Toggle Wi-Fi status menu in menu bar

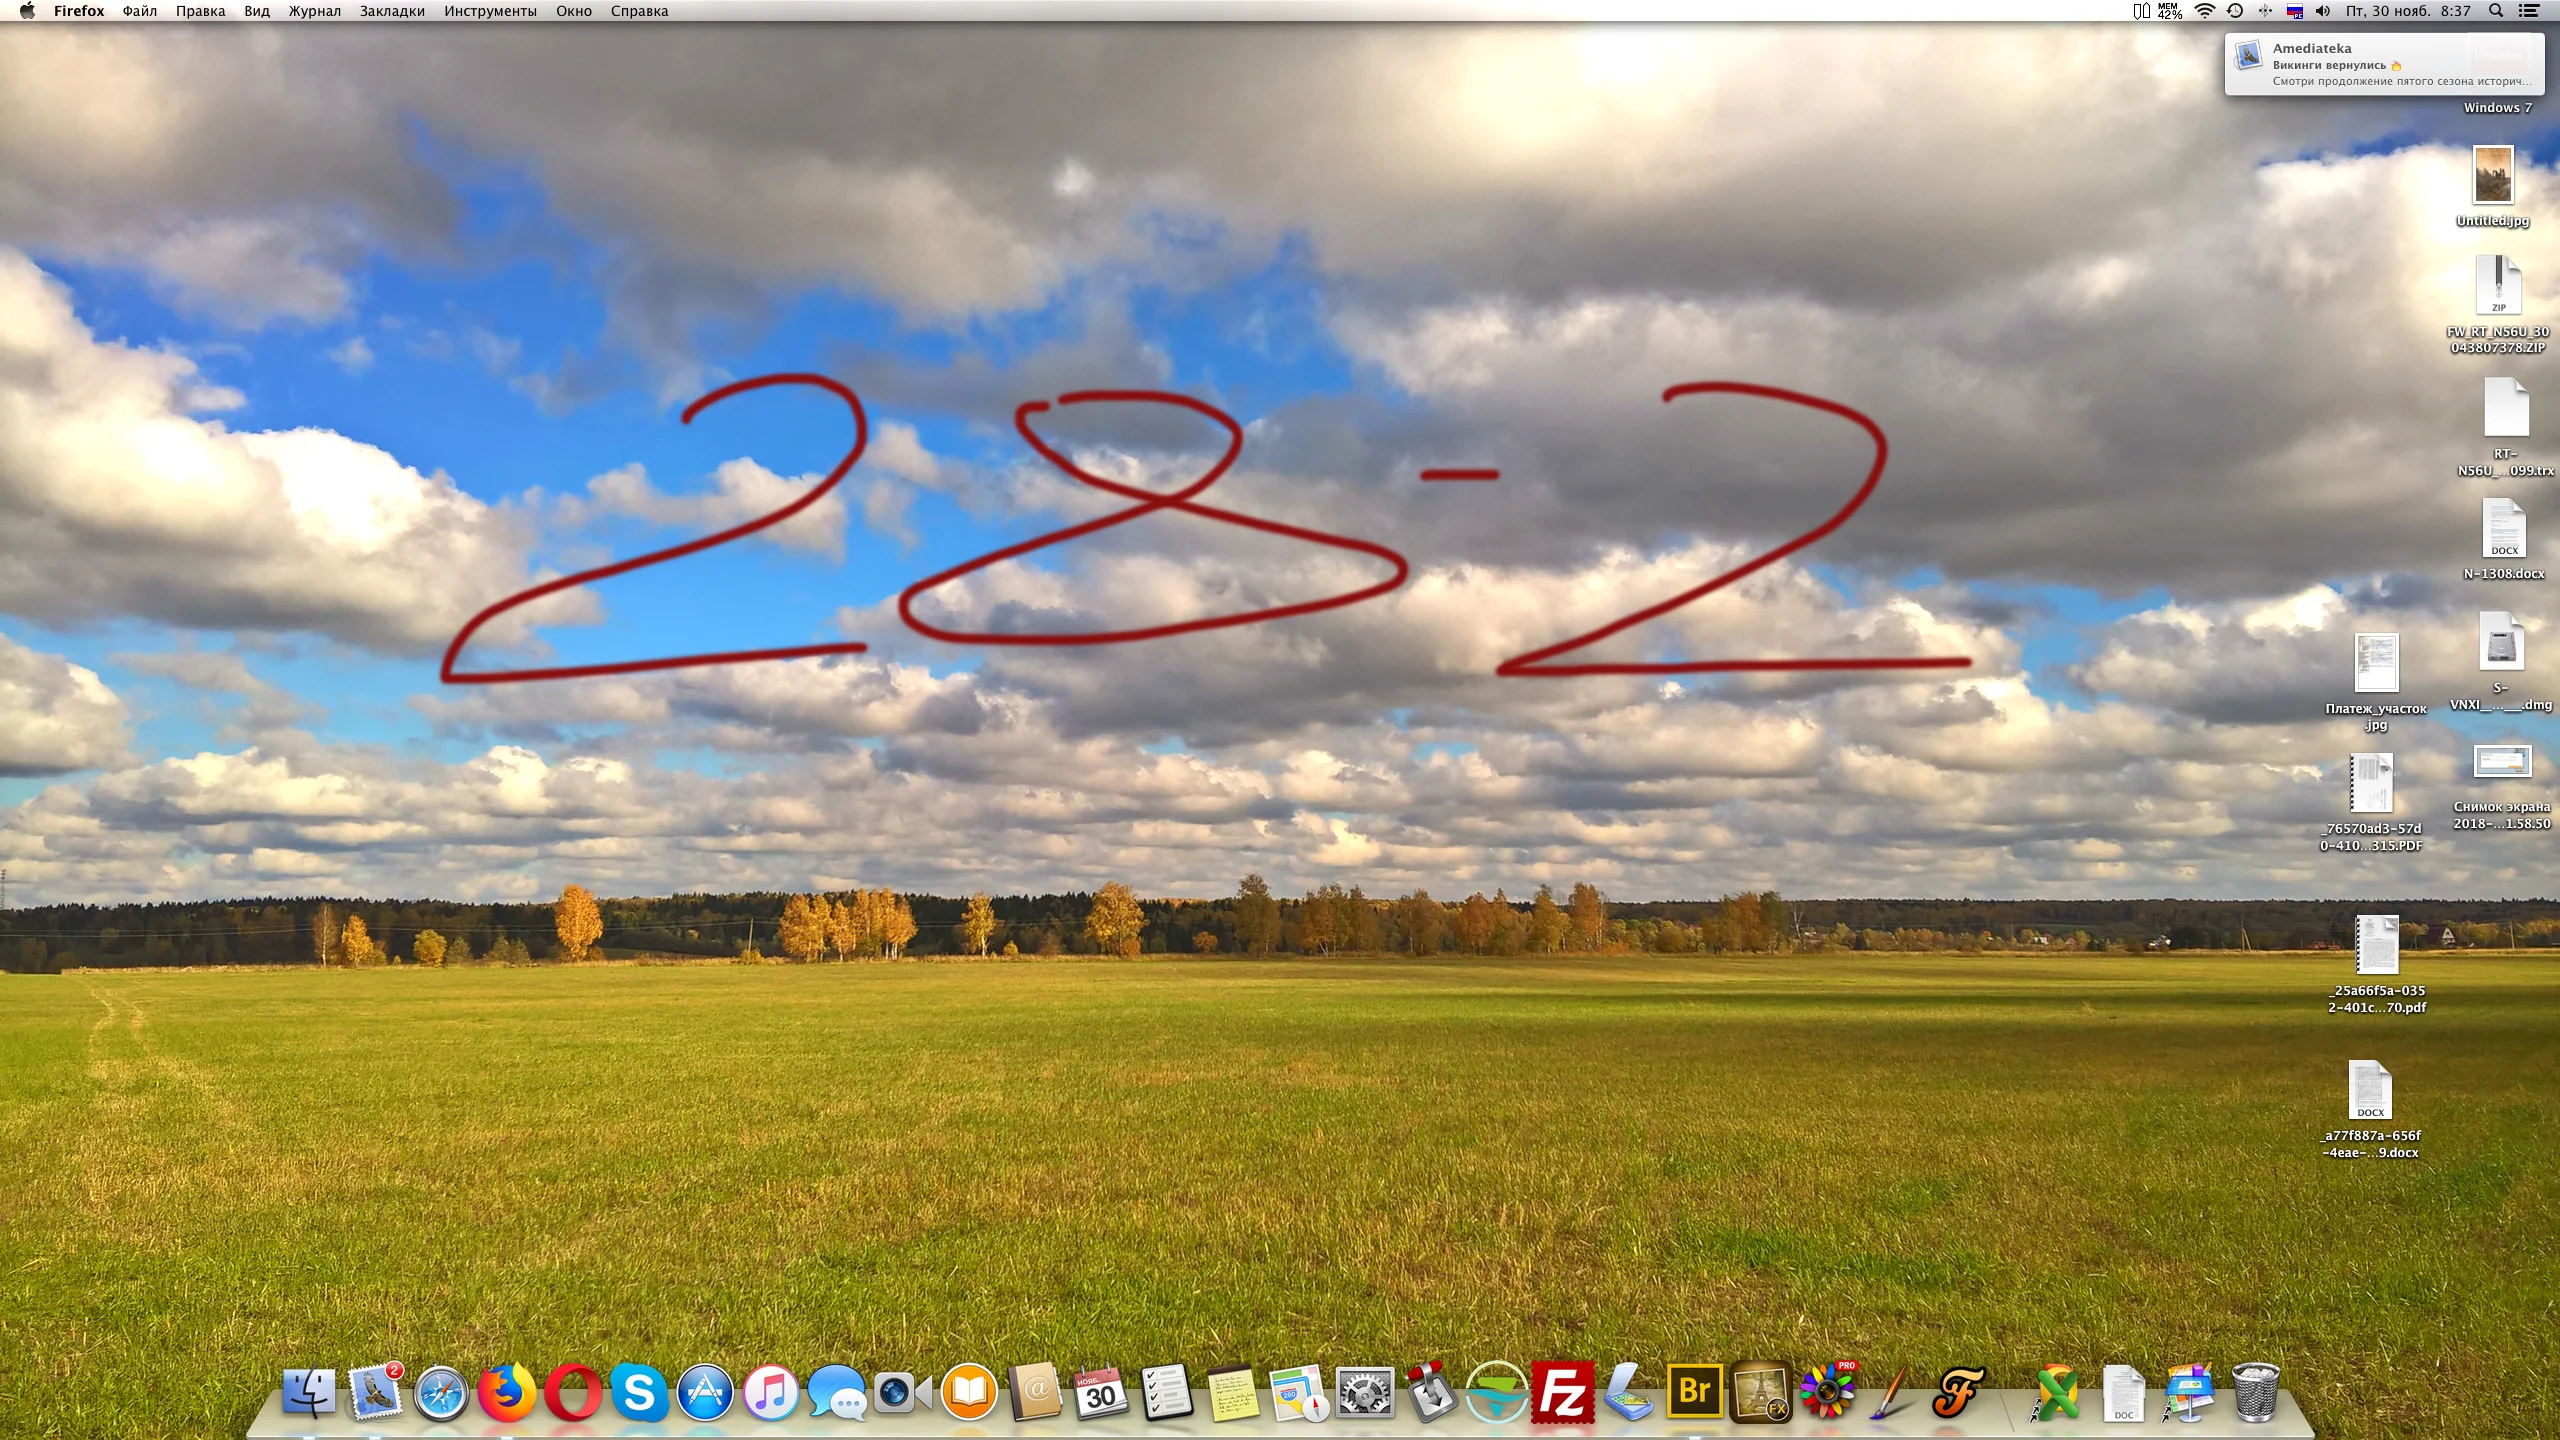point(2204,11)
